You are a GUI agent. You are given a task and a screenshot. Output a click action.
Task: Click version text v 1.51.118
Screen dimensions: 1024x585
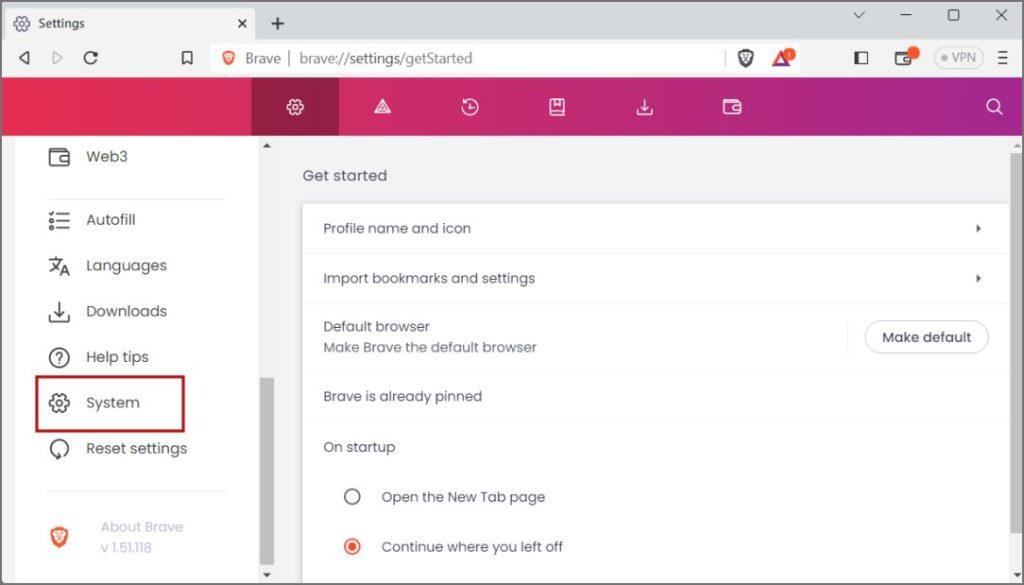point(126,548)
